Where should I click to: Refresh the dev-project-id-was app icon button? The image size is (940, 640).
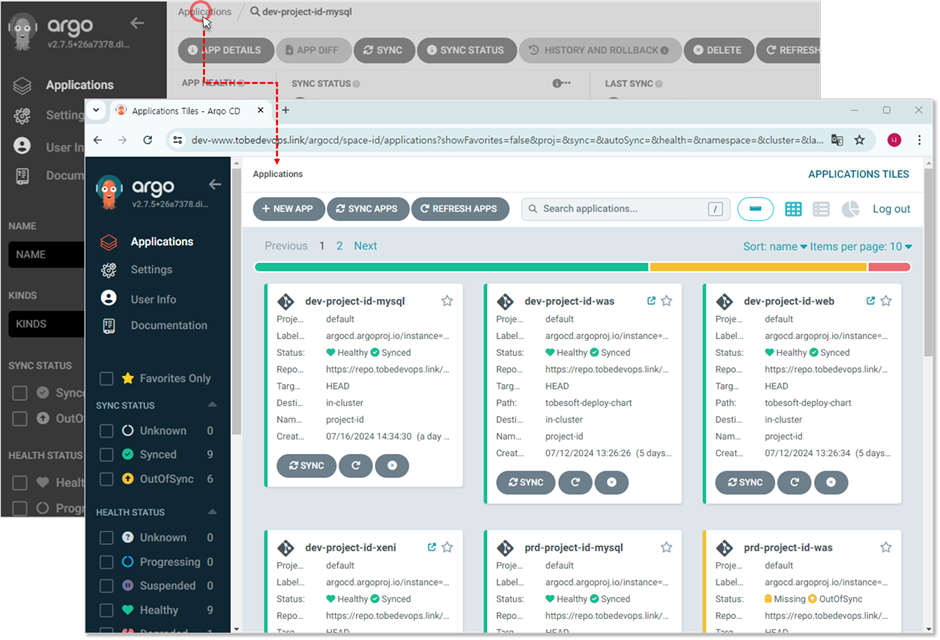pyautogui.click(x=576, y=482)
